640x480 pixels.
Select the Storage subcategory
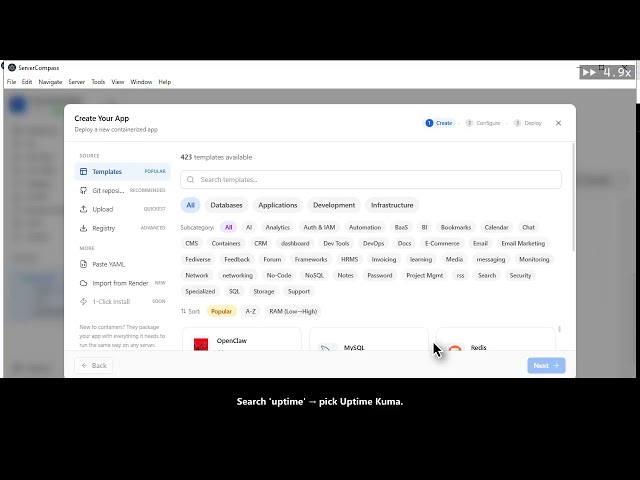pos(264,291)
